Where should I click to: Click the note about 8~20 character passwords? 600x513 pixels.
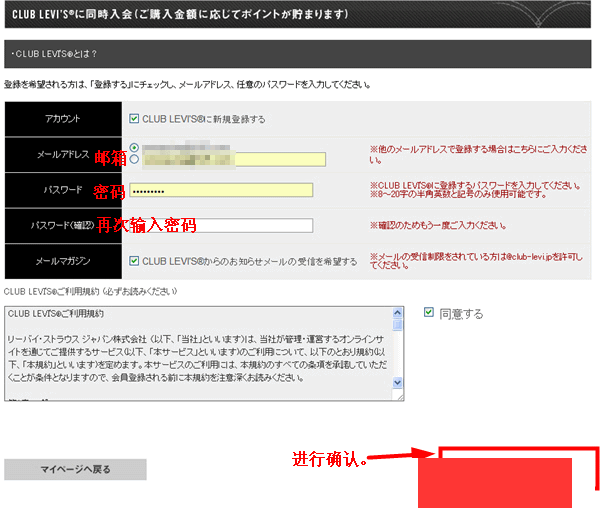458,194
